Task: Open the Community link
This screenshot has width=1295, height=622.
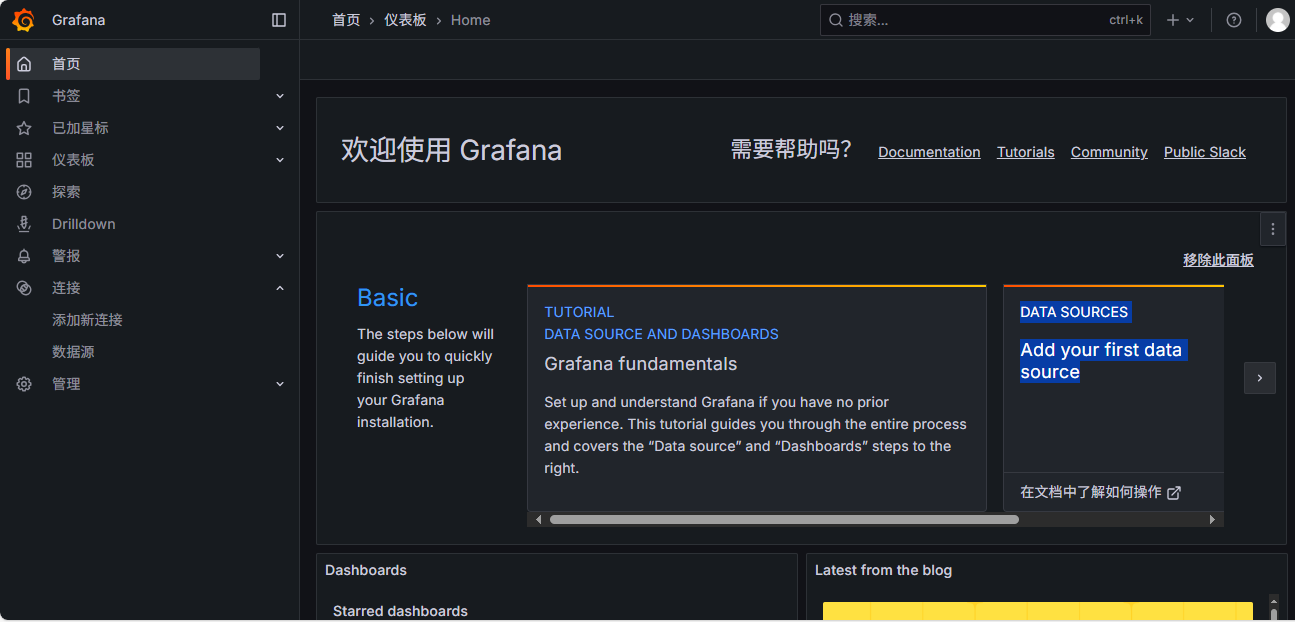Action: coord(1109,152)
